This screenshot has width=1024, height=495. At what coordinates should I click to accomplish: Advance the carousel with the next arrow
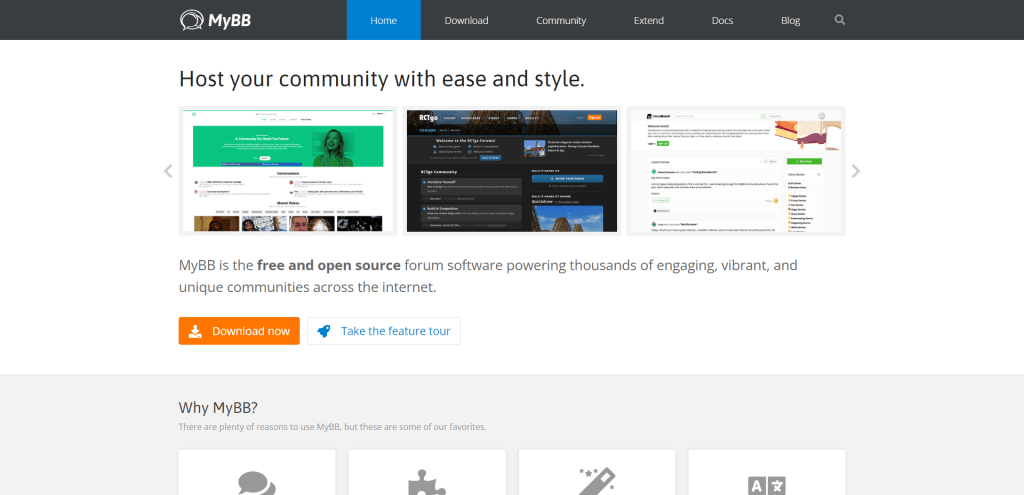pos(856,171)
